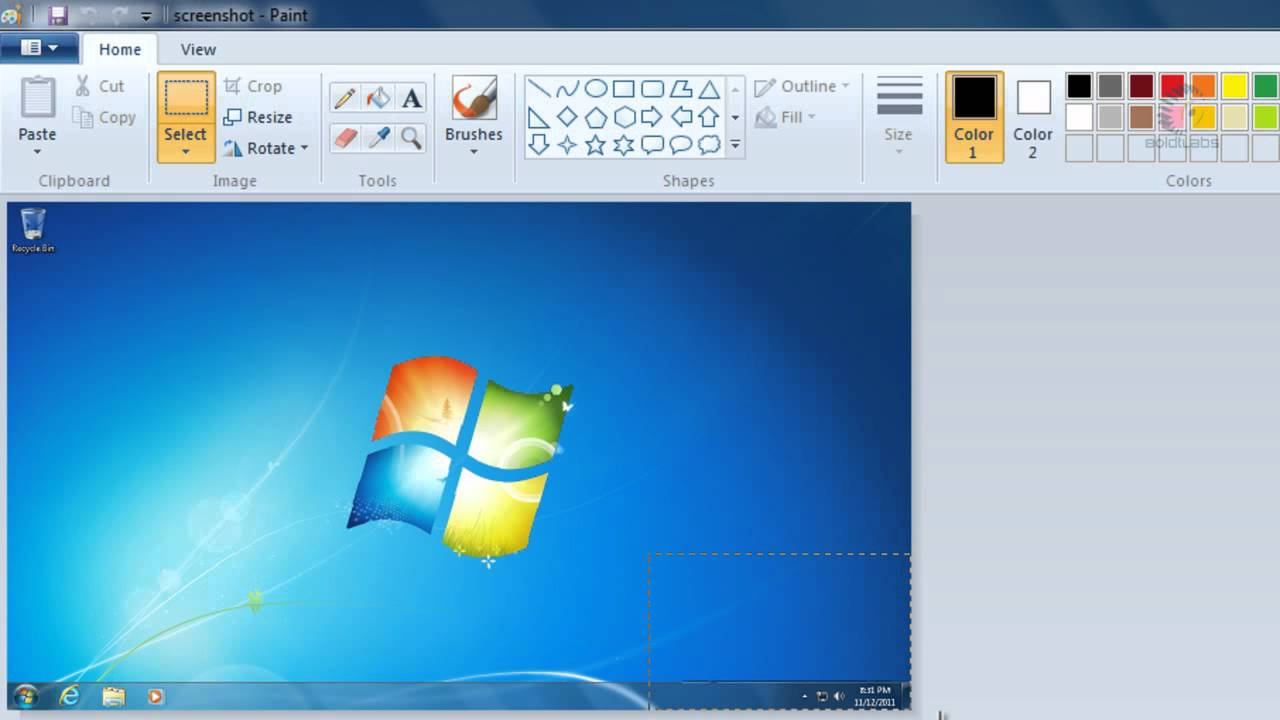This screenshot has height=720, width=1280.
Task: Select the Eraser tool
Action: pos(345,137)
